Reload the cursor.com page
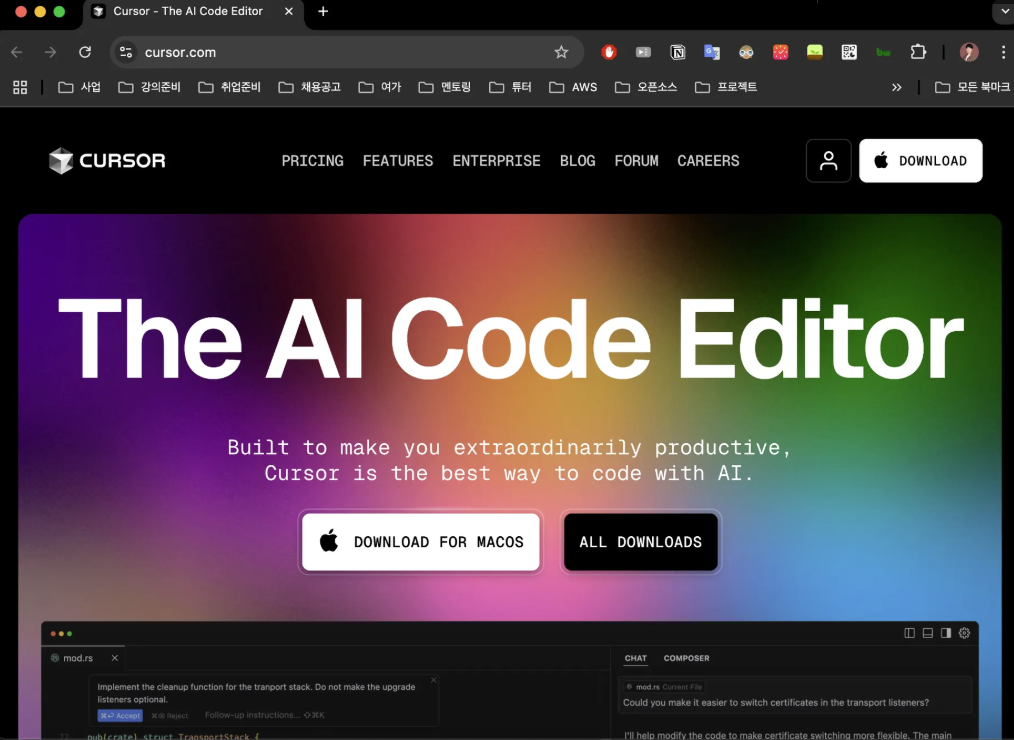The width and height of the screenshot is (1014, 740). point(85,52)
